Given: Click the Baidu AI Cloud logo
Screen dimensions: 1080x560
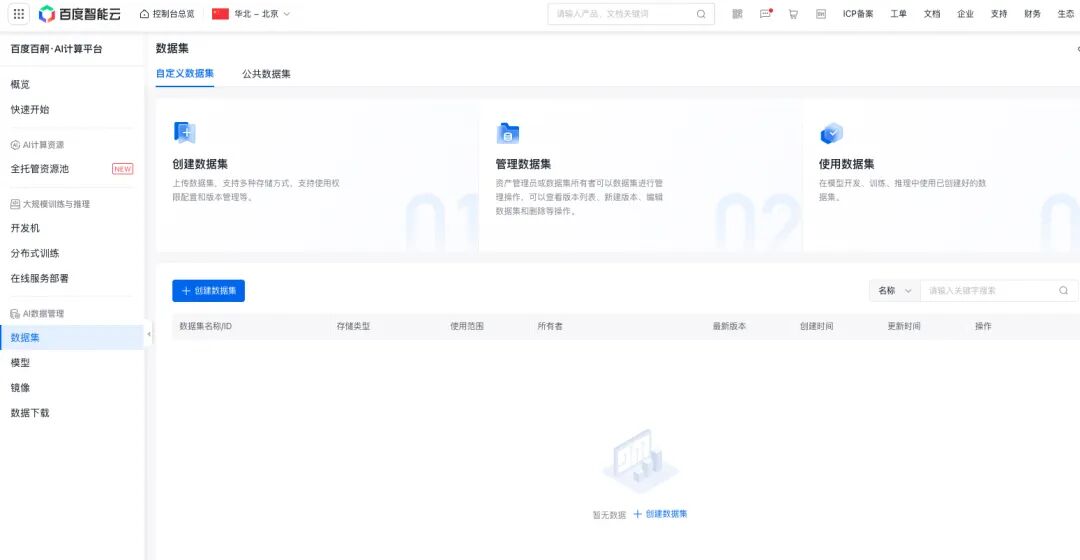Looking at the screenshot, I should (x=80, y=14).
